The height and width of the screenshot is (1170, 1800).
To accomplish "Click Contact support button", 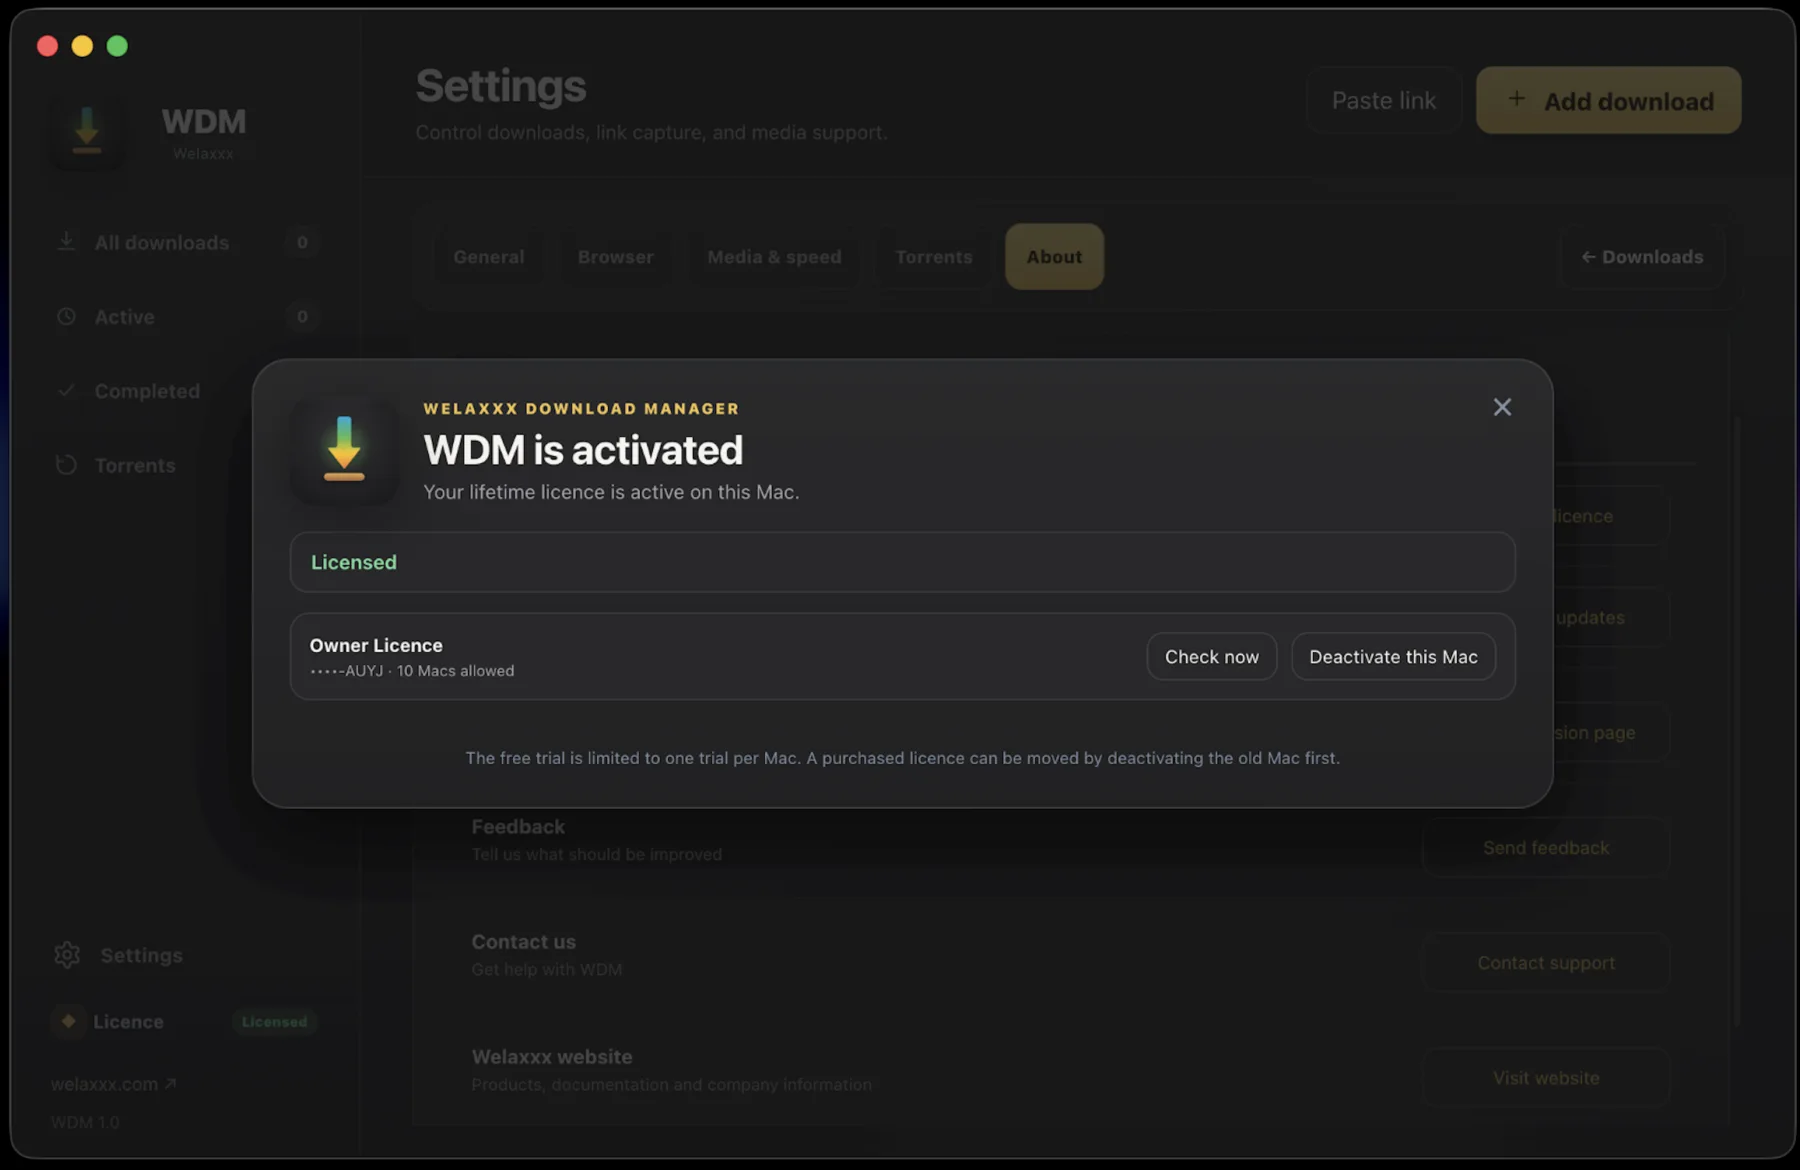I will point(1546,963).
